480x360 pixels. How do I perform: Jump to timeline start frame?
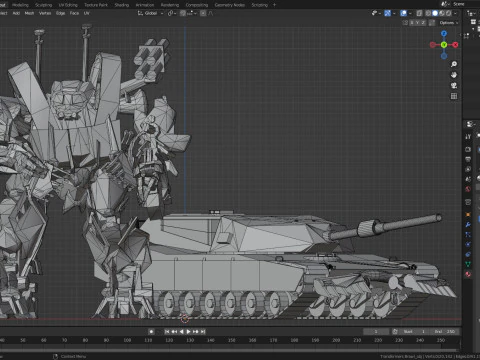167,332
